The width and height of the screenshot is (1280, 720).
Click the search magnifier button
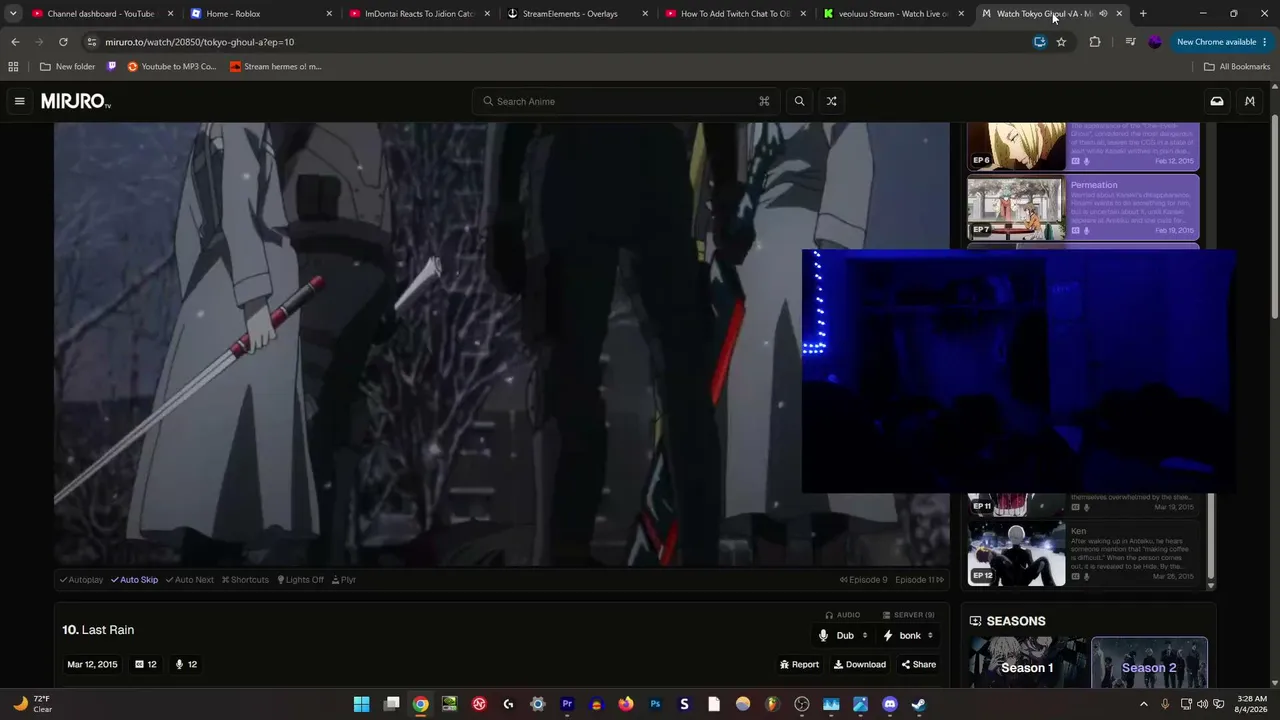click(799, 101)
